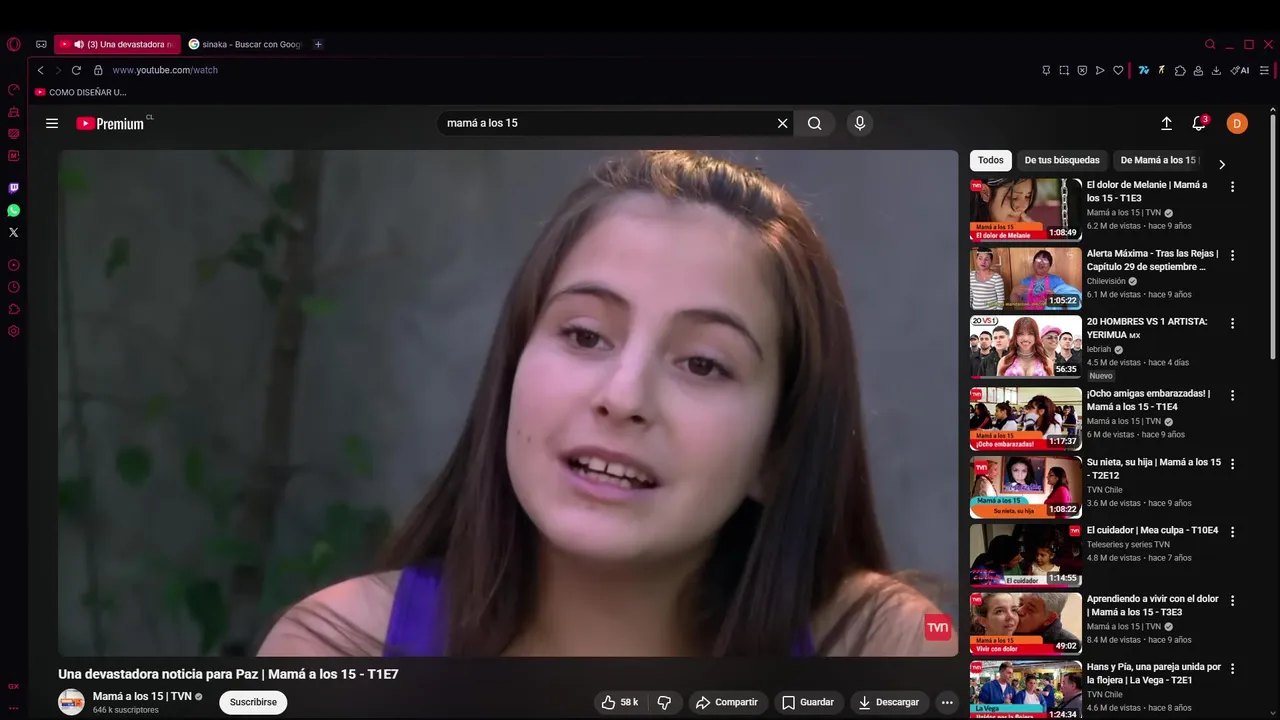1280x720 pixels.
Task: Show more filter chips with right chevron
Action: coord(1221,164)
